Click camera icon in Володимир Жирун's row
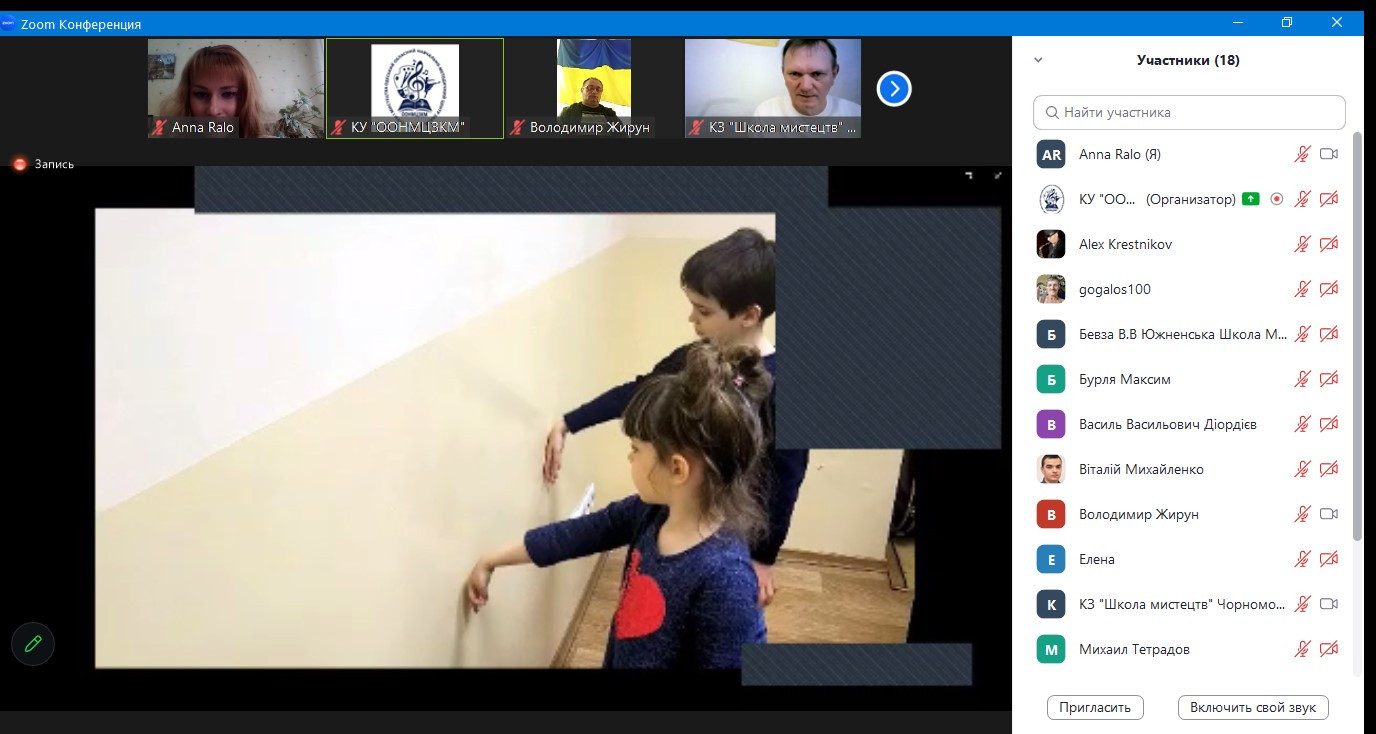 click(x=1329, y=514)
